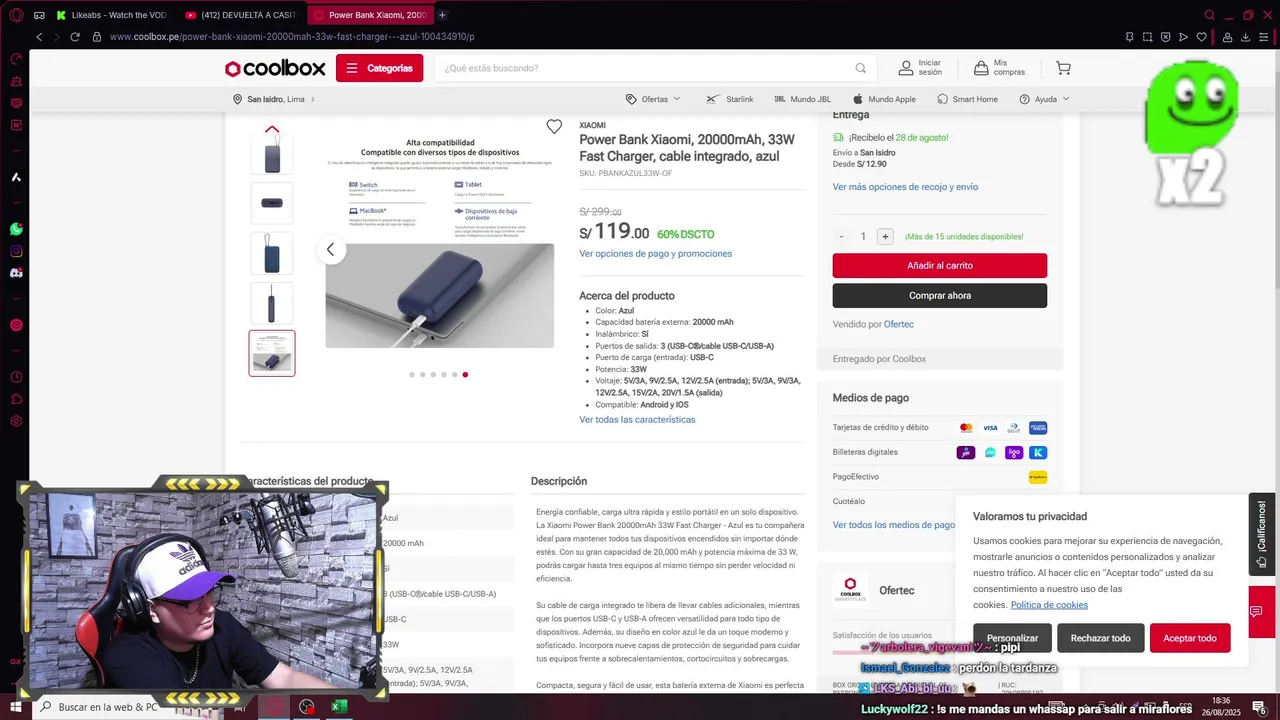
Task: Open 'Ver más opciones de recojo y envío'
Action: [905, 187]
